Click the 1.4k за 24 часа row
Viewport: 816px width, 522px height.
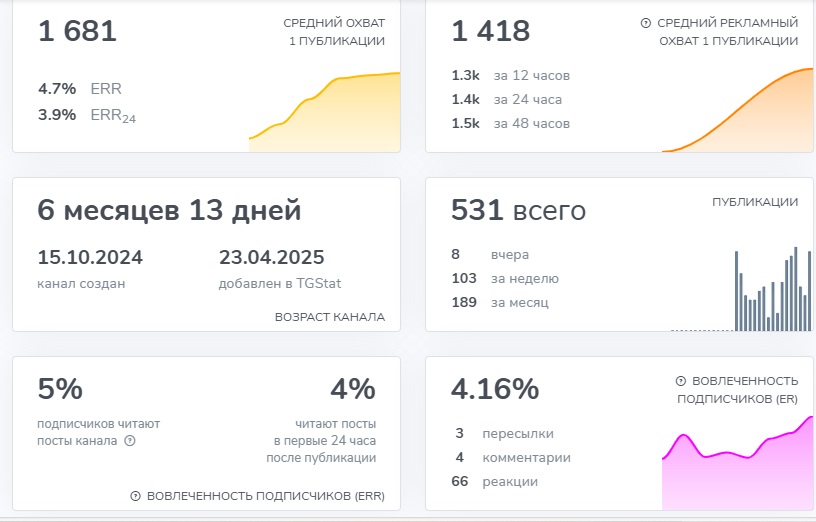[x=507, y=99]
